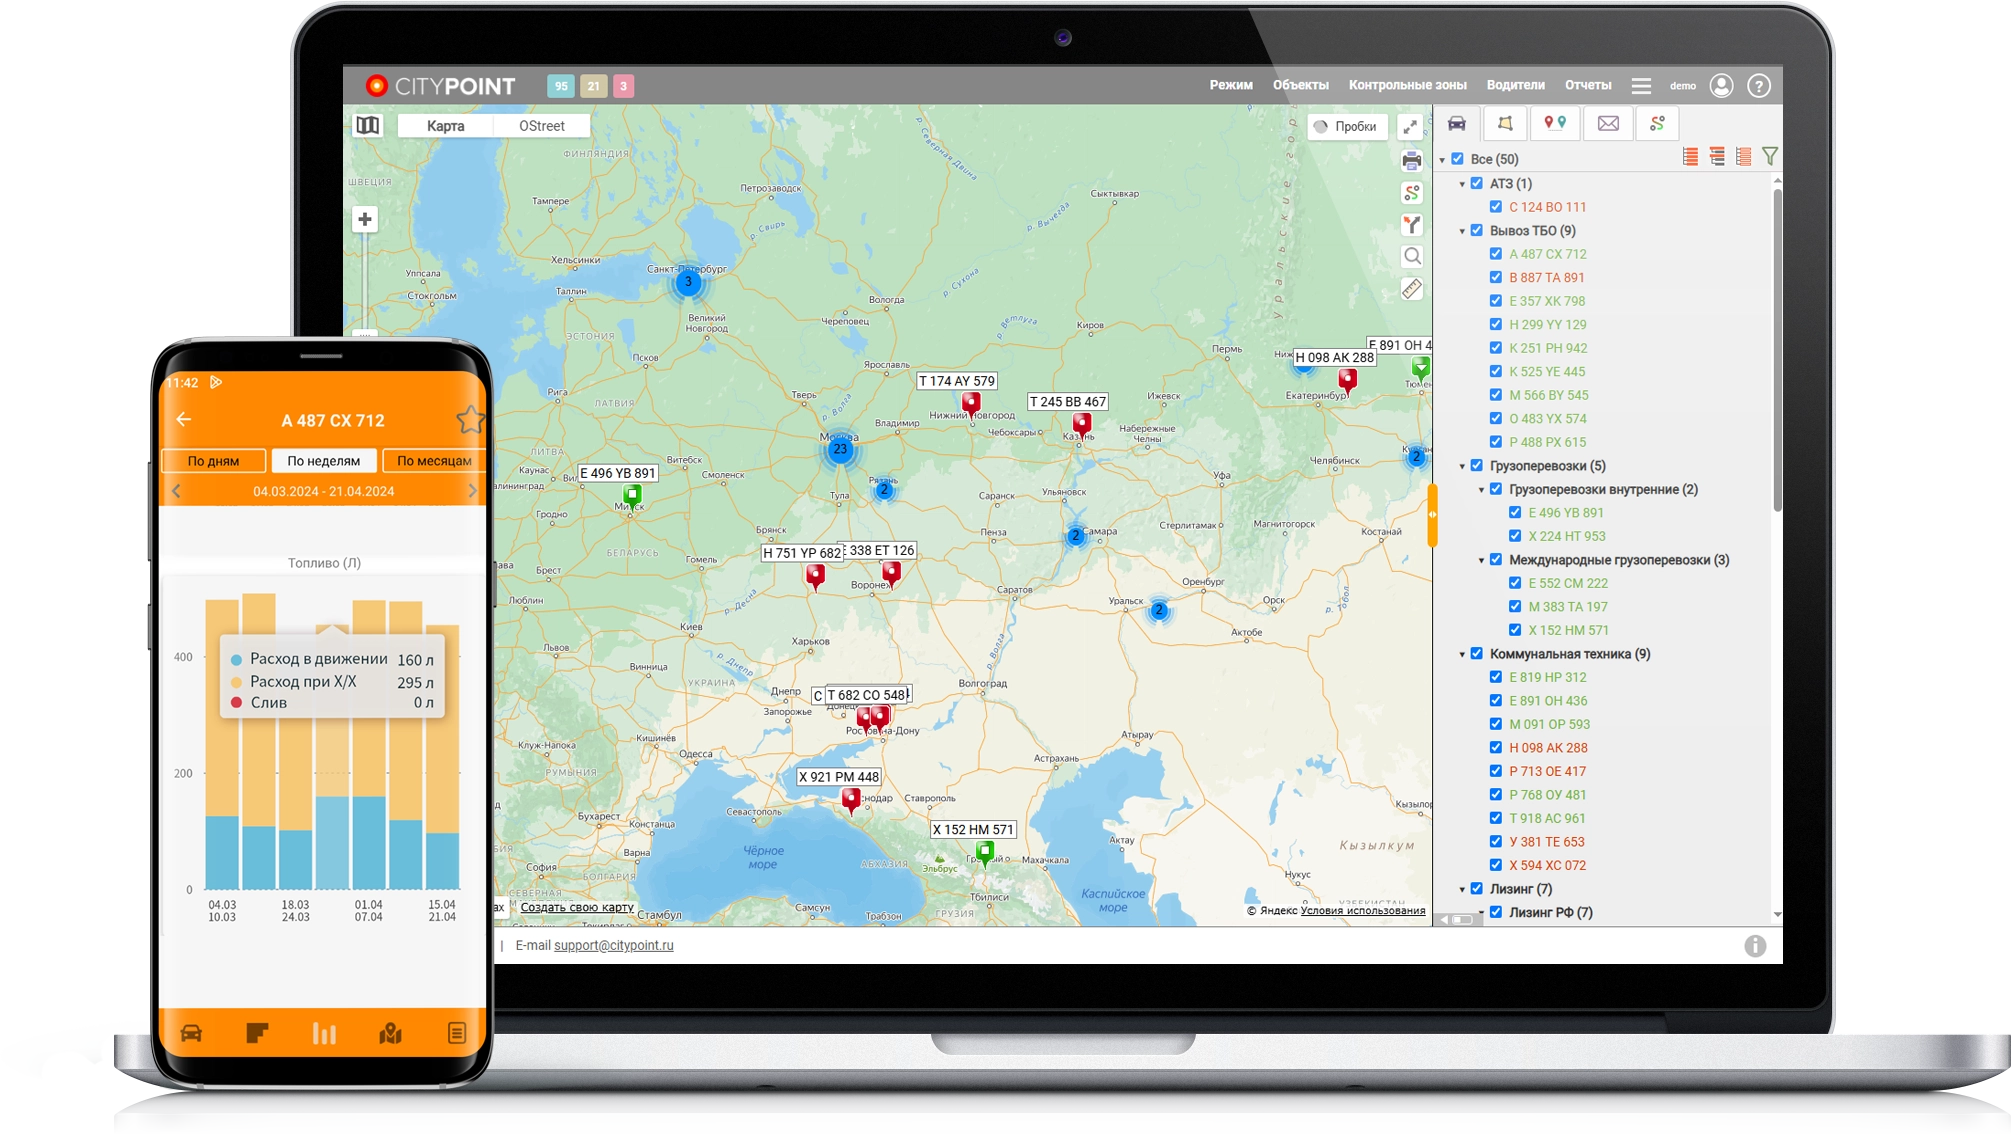Tap the back arrow on the phone
The width and height of the screenshot is (2011, 1134).
coord(183,420)
